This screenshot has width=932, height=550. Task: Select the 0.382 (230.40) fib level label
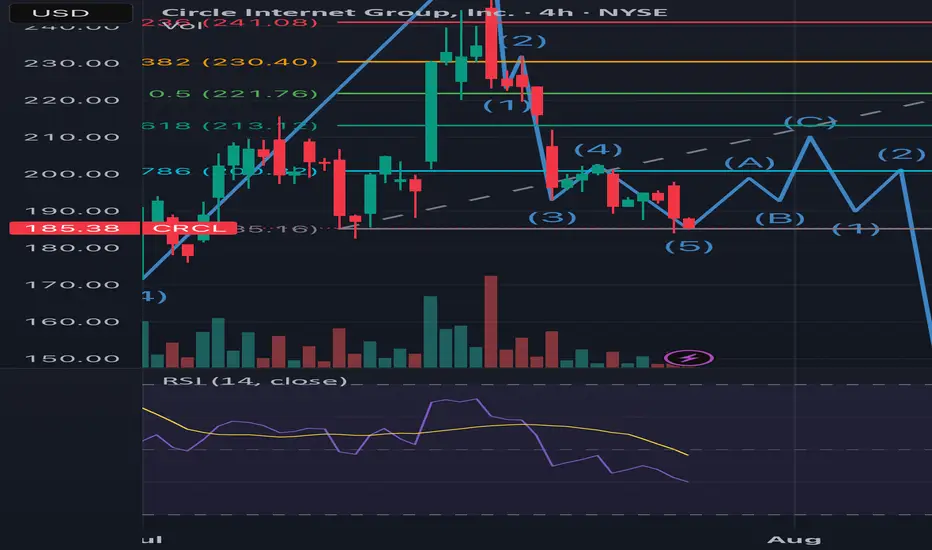tap(231, 62)
